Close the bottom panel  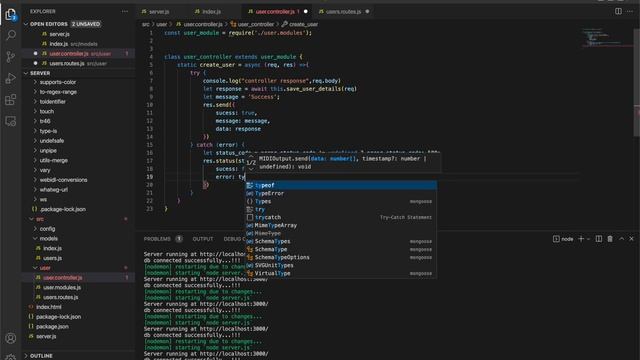[x=631, y=239]
